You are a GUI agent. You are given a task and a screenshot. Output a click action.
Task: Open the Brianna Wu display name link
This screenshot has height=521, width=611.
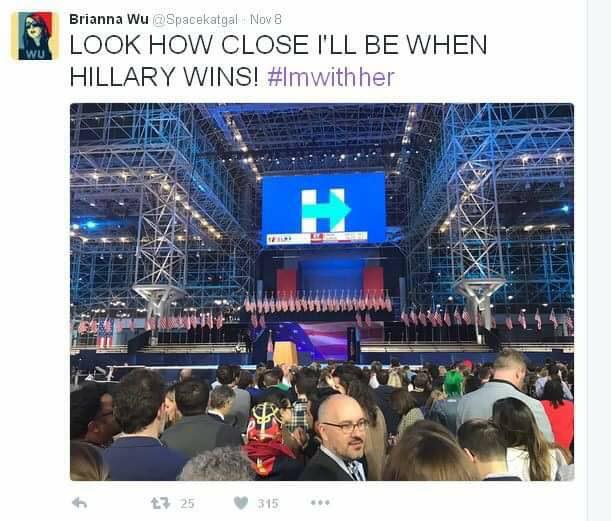pyautogui.click(x=109, y=19)
